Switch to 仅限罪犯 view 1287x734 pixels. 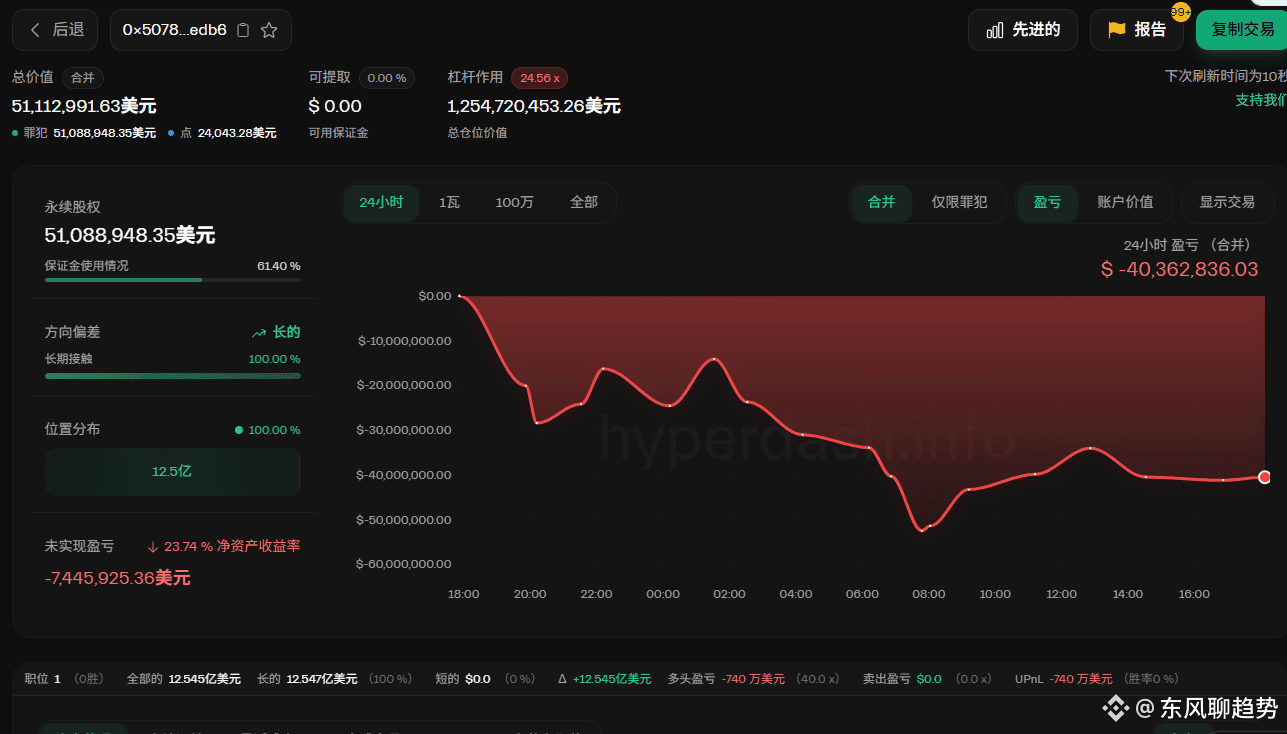959,202
